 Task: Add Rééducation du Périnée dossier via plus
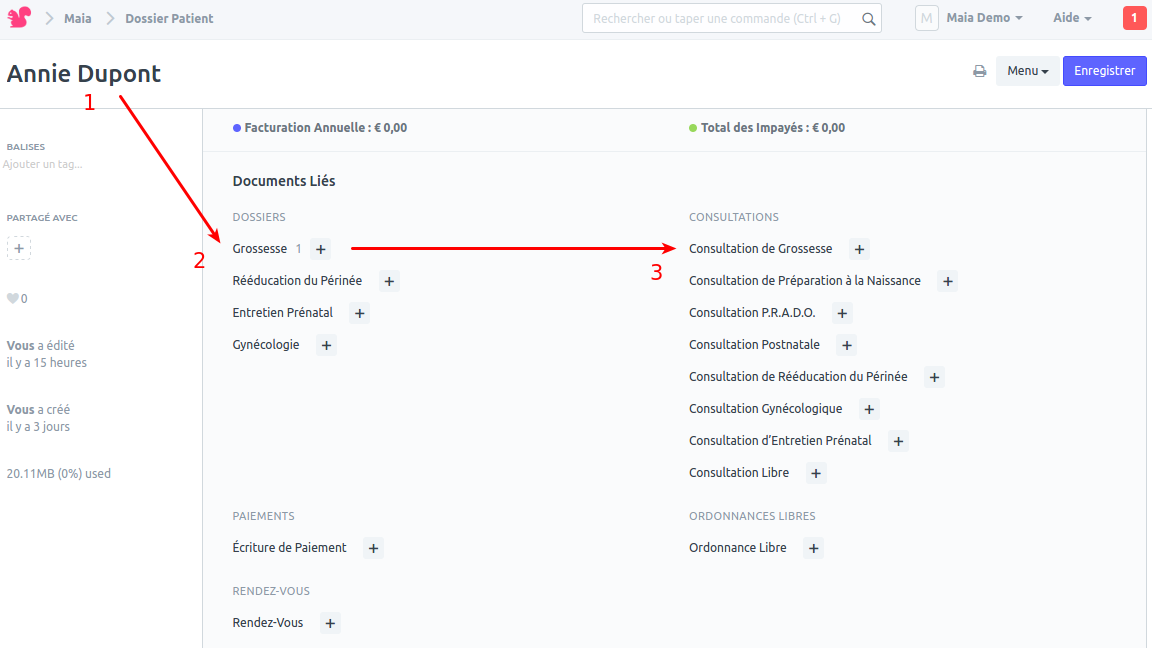point(389,281)
